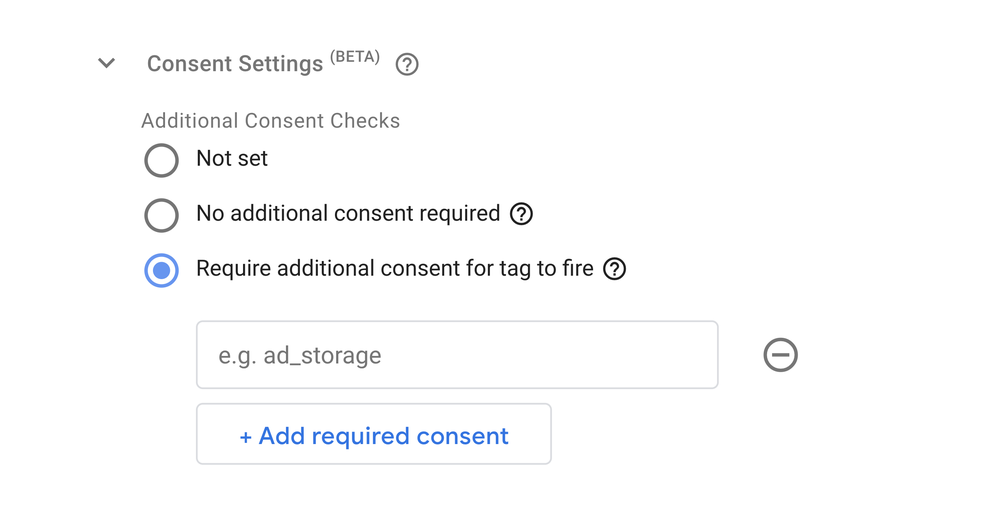The image size is (1000, 516).
Task: Collapse the Consent Settings section chevron
Action: pos(107,63)
